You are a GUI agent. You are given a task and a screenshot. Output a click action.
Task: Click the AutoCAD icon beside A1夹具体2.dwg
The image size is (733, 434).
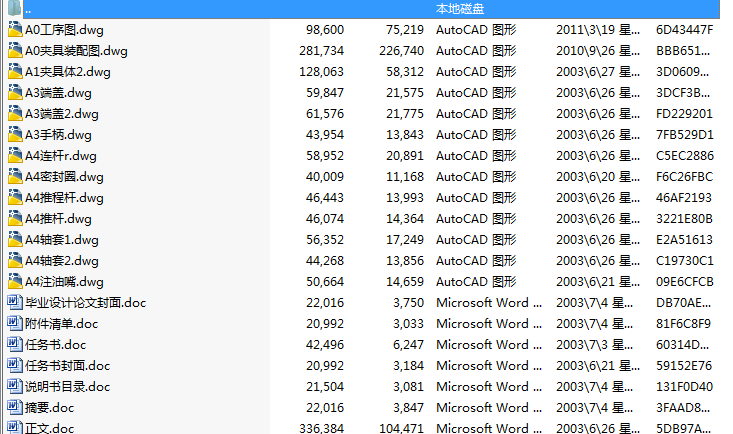[x=14, y=71]
